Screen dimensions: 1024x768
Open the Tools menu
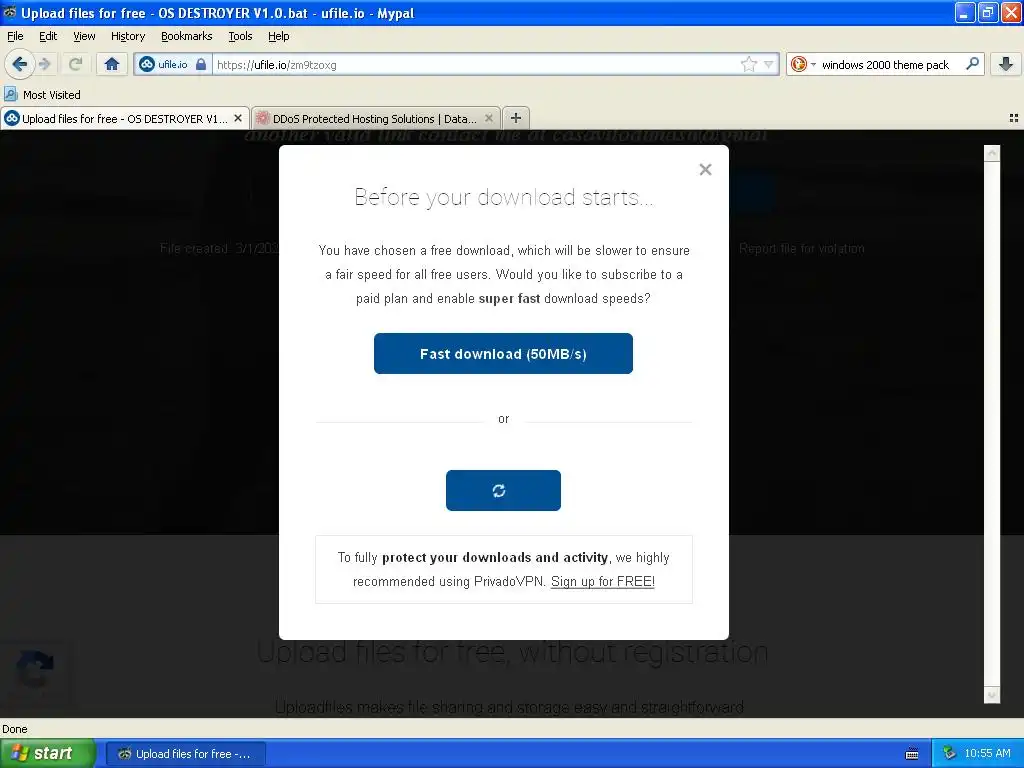click(x=240, y=36)
